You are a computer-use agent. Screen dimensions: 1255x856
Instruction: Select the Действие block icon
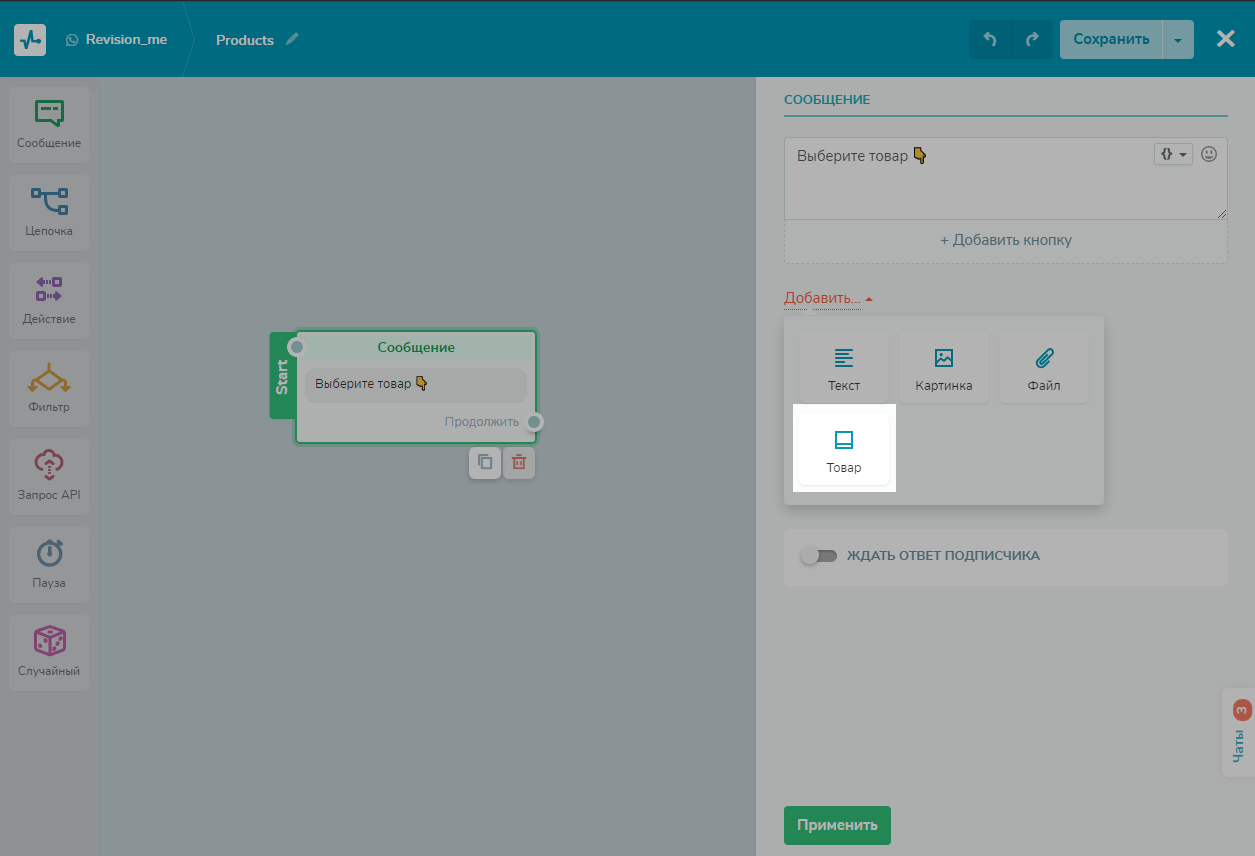pos(49,300)
